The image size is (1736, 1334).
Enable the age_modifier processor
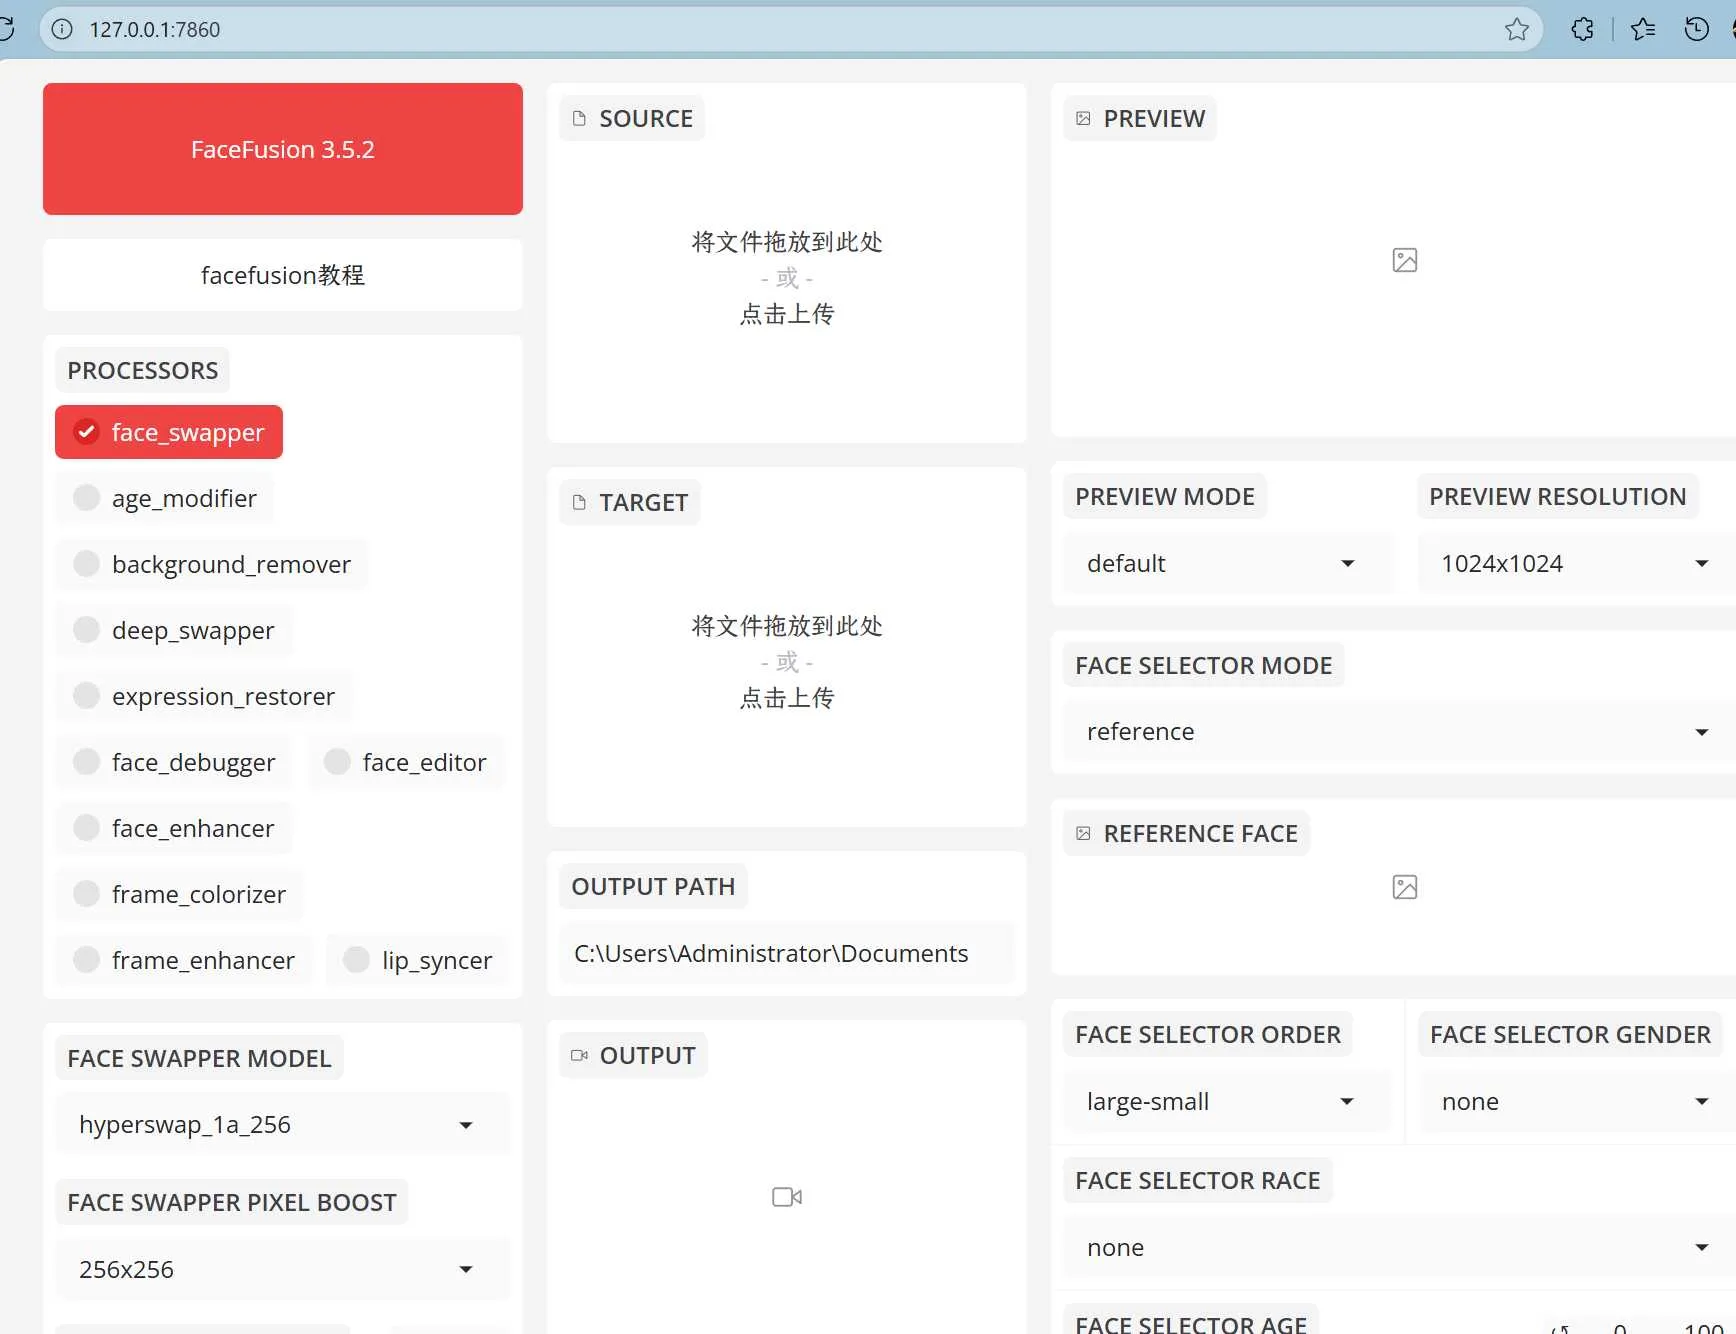tap(165, 498)
